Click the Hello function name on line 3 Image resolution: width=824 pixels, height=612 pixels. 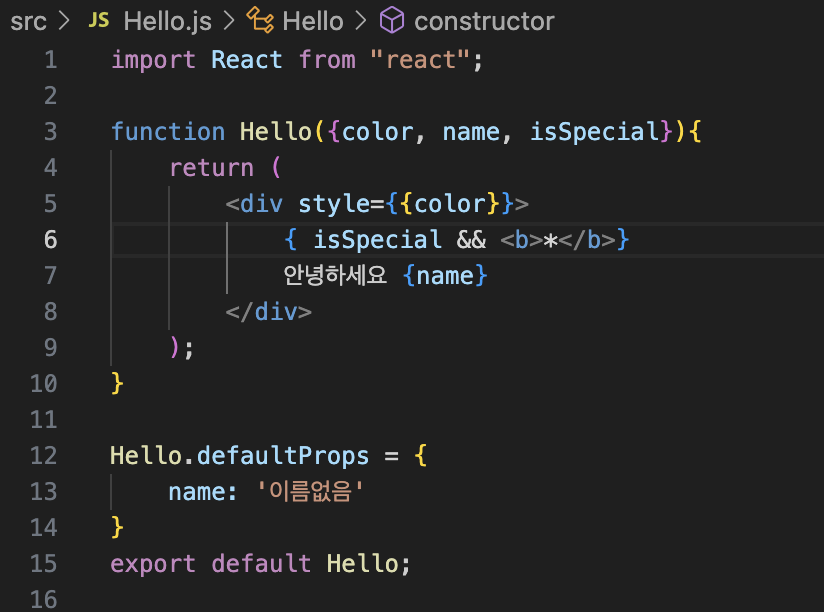pos(276,131)
